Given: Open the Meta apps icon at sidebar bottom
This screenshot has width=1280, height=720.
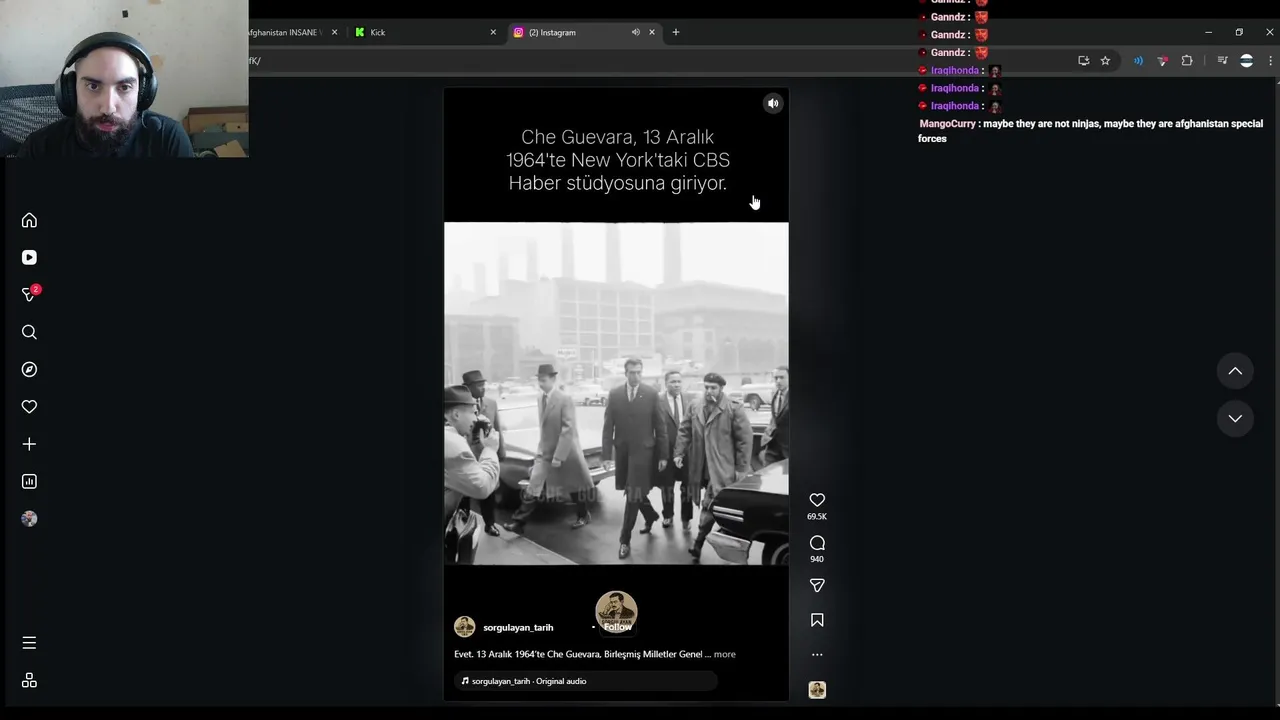Looking at the screenshot, I should click(x=29, y=680).
